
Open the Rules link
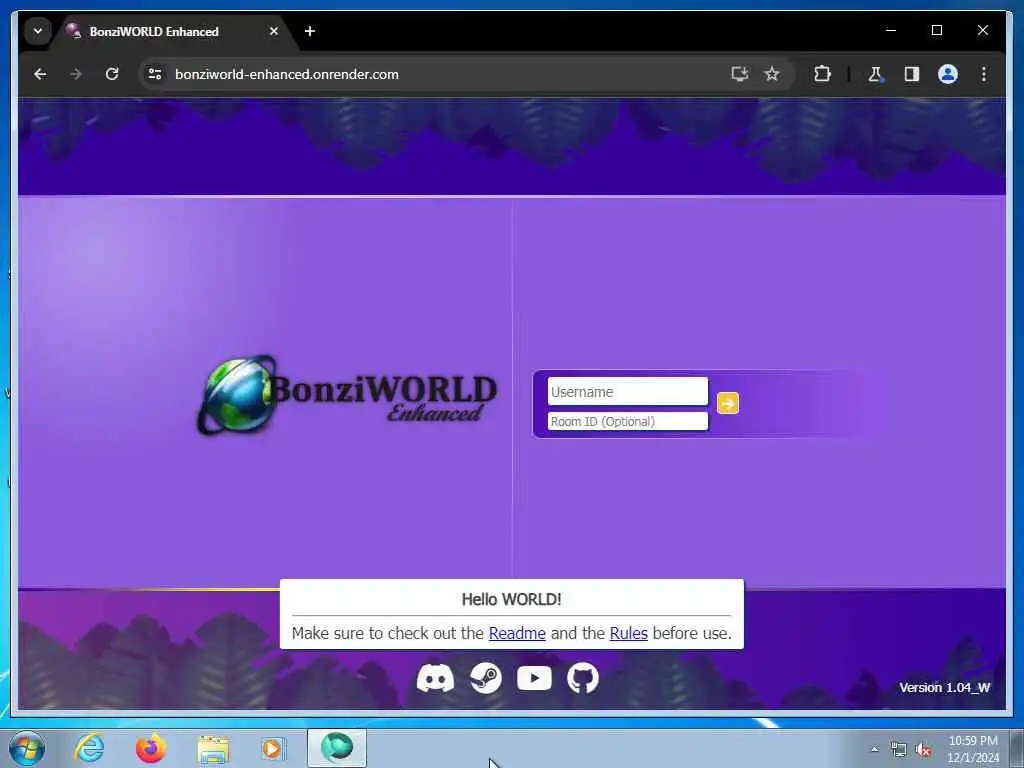click(x=628, y=633)
